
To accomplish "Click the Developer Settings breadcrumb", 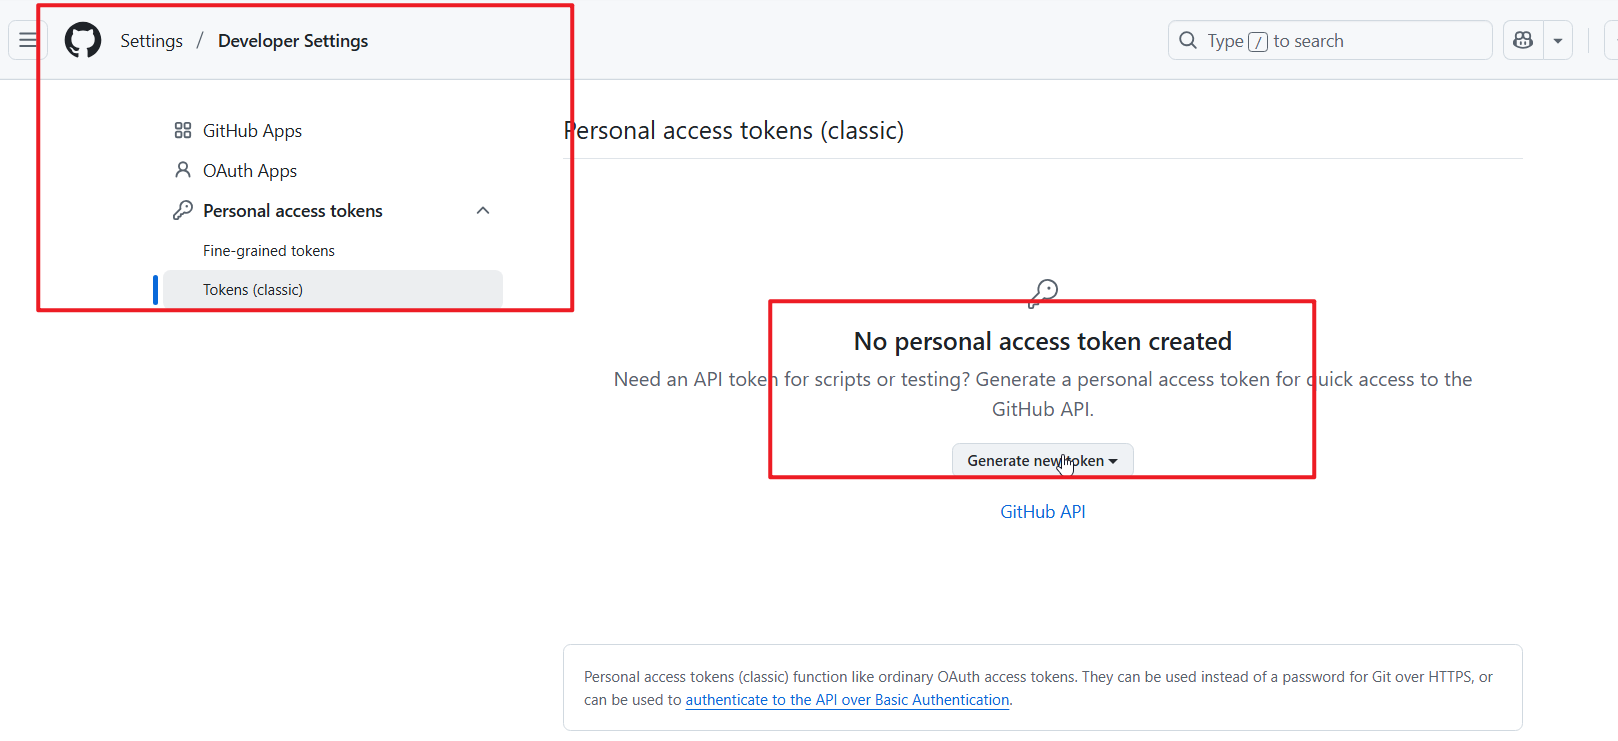I will coord(293,41).
